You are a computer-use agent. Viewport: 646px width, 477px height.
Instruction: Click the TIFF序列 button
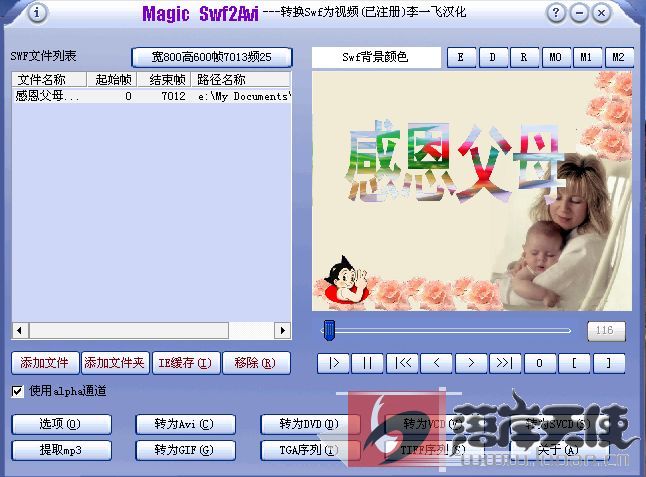pyautogui.click(x=435, y=450)
